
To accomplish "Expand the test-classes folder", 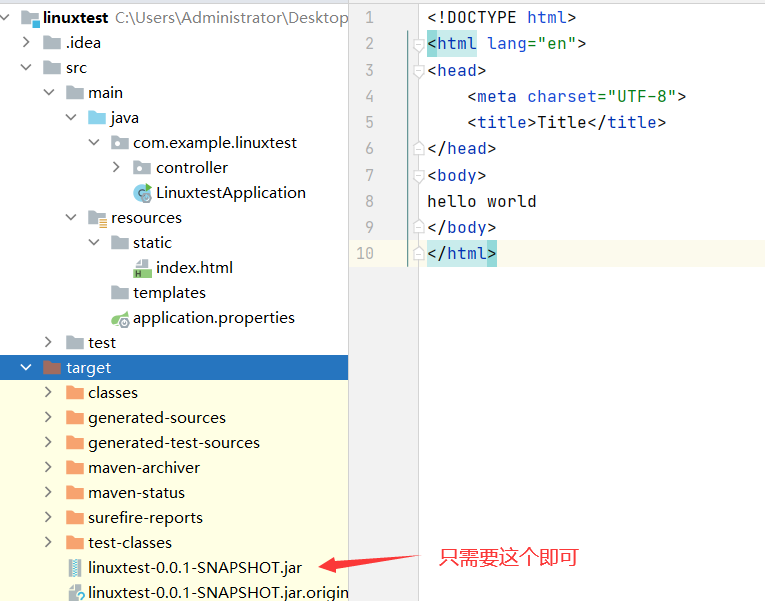I will click(48, 541).
